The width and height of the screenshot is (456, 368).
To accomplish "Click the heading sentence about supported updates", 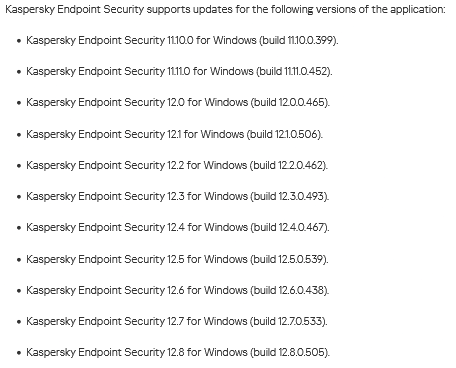I will pos(225,9).
